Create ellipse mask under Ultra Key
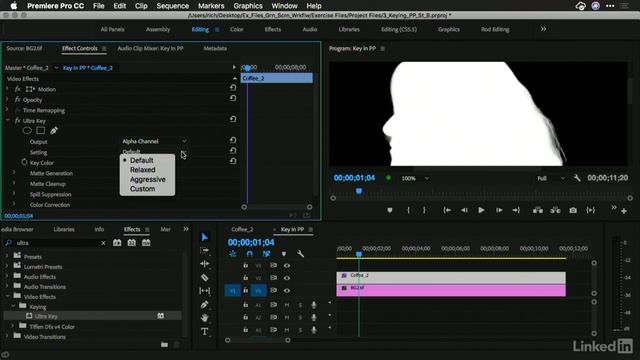Screen dimensions: 640x360 pyautogui.click(x=27, y=131)
